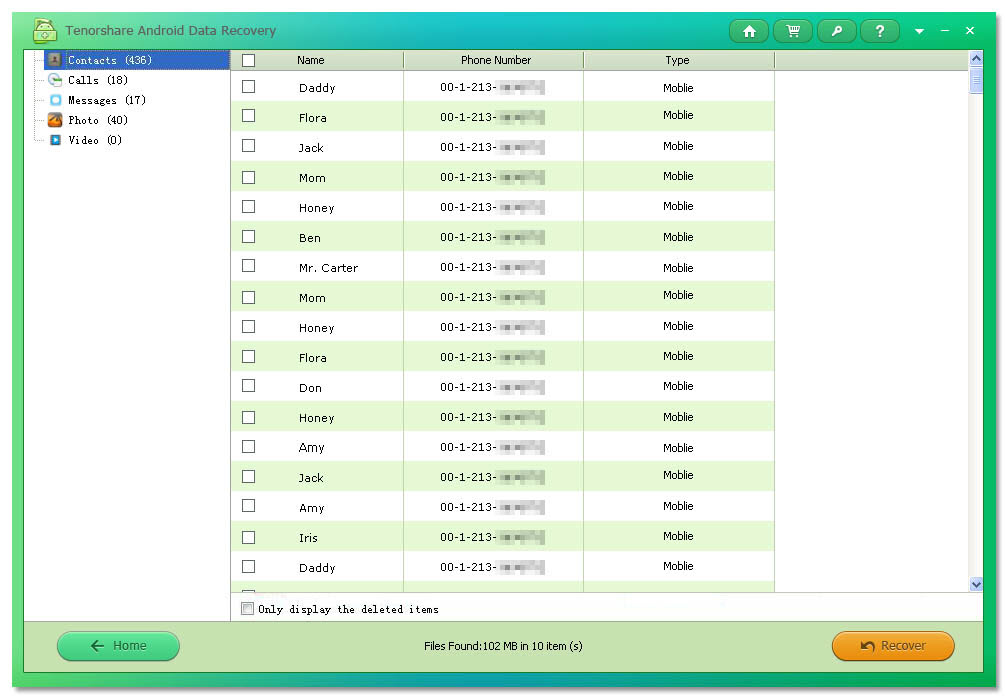Click the Files Found status text
This screenshot has height=698, width=1005.
pos(503,646)
